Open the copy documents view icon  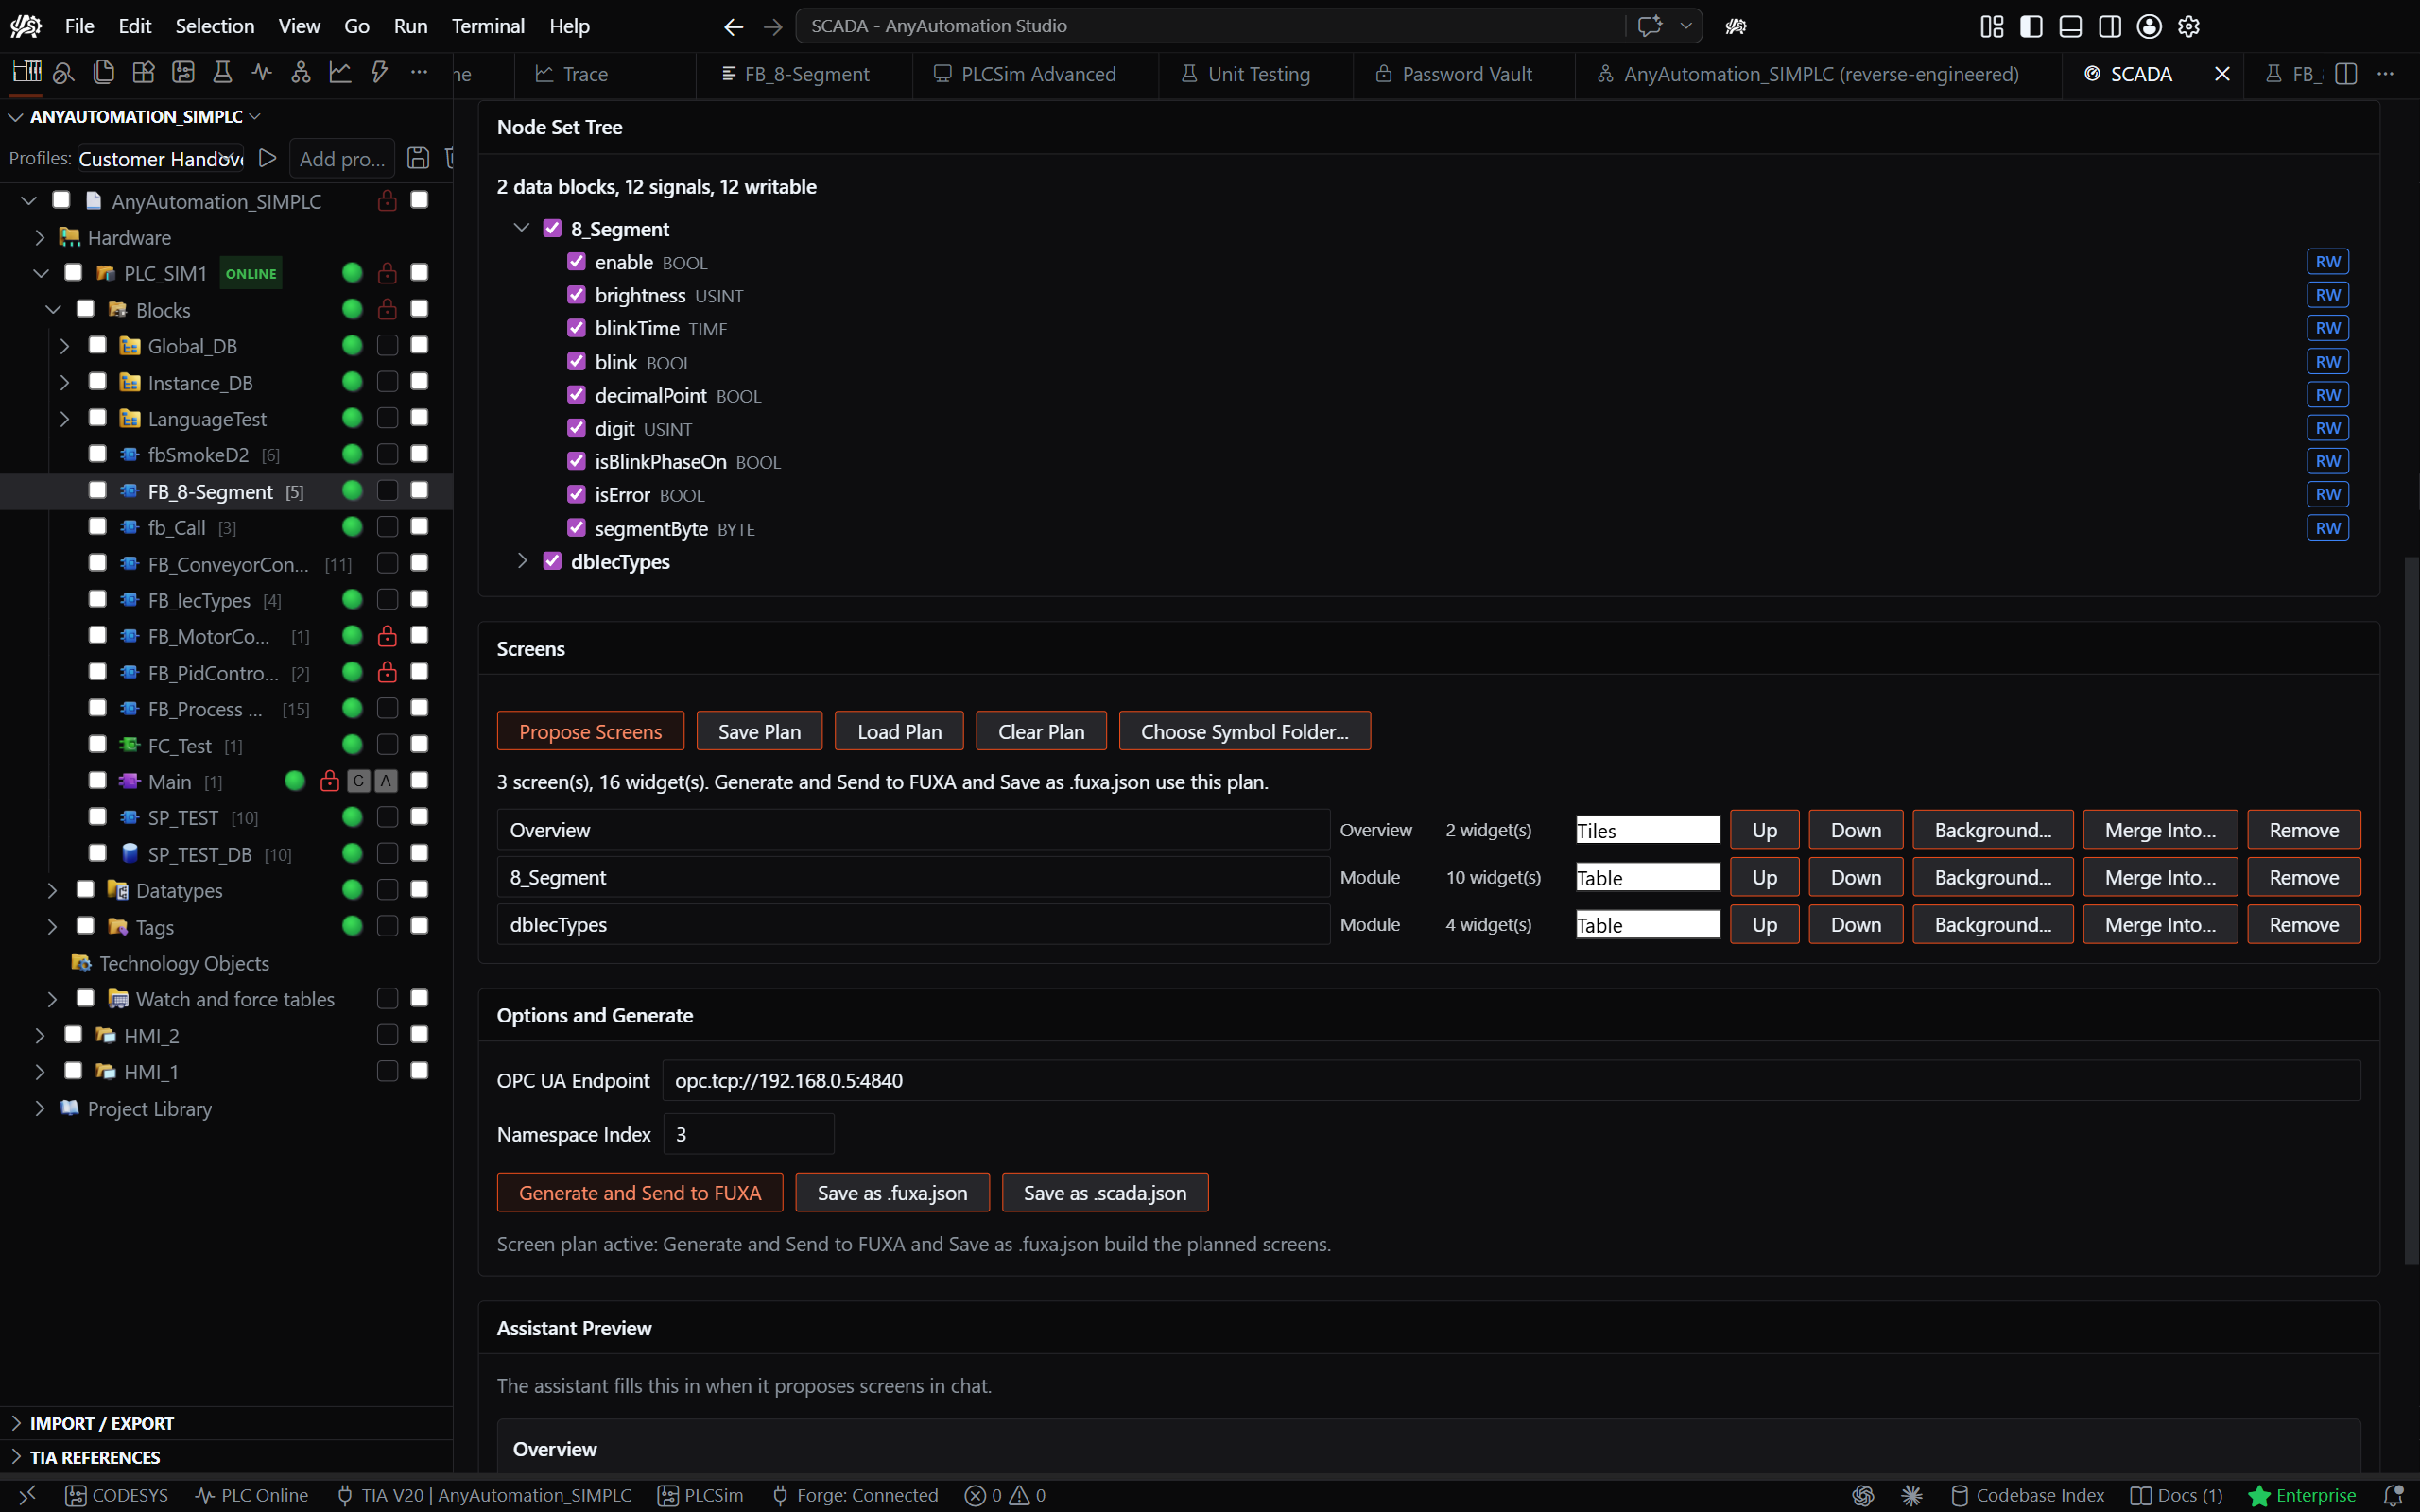click(x=103, y=72)
